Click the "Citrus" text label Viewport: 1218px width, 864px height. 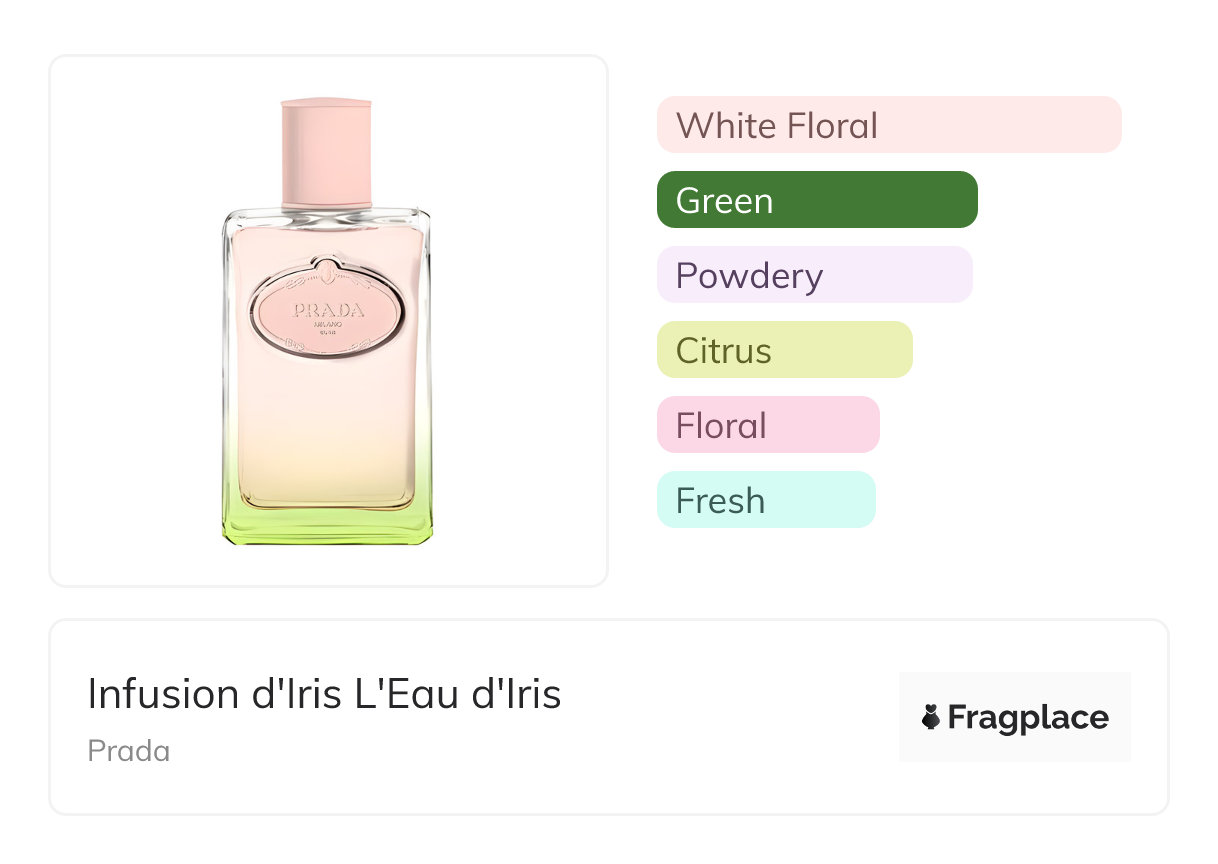pos(724,351)
